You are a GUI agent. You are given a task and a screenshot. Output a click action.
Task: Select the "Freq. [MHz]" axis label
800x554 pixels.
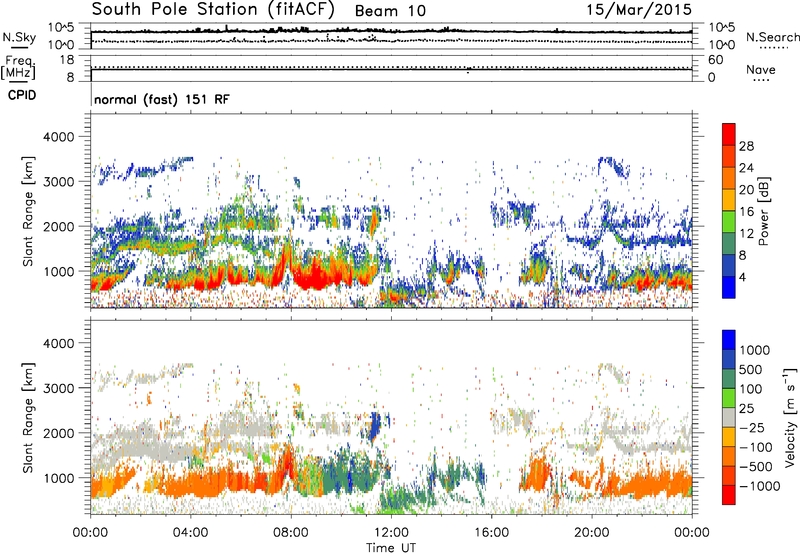click(x=18, y=68)
